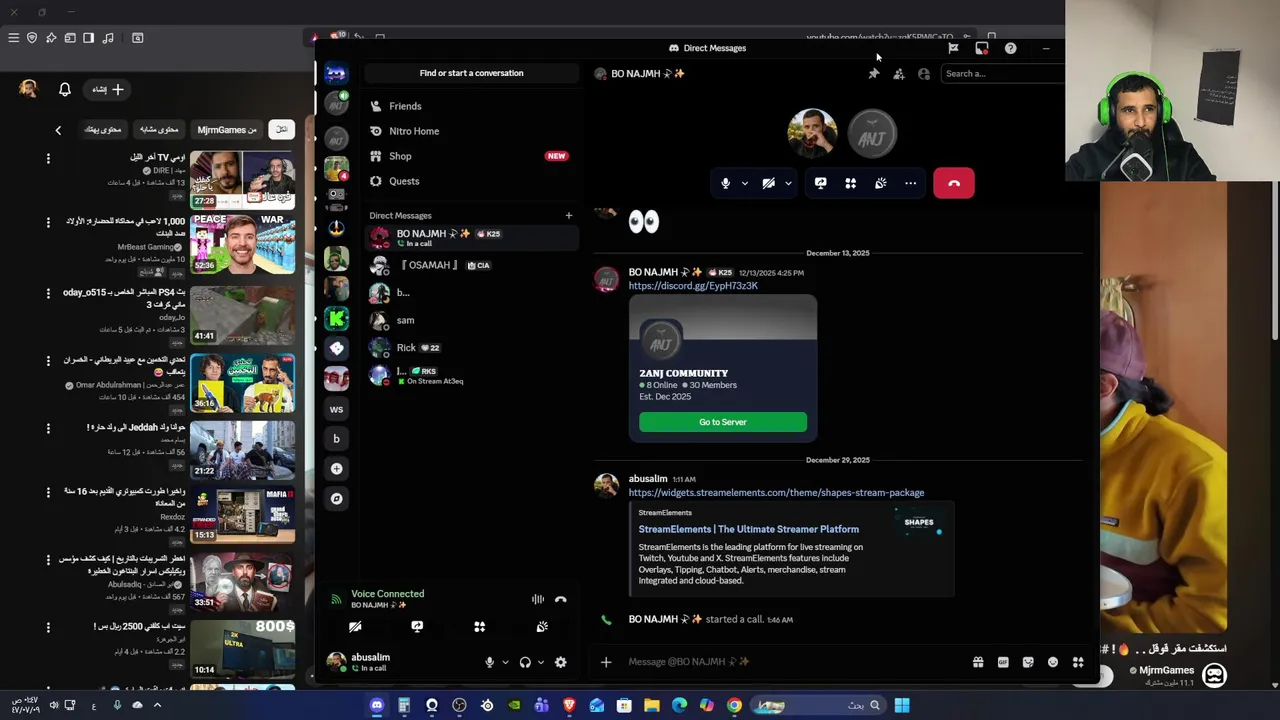
Task: Open Discord inbox icon in title bar
Action: tap(982, 48)
